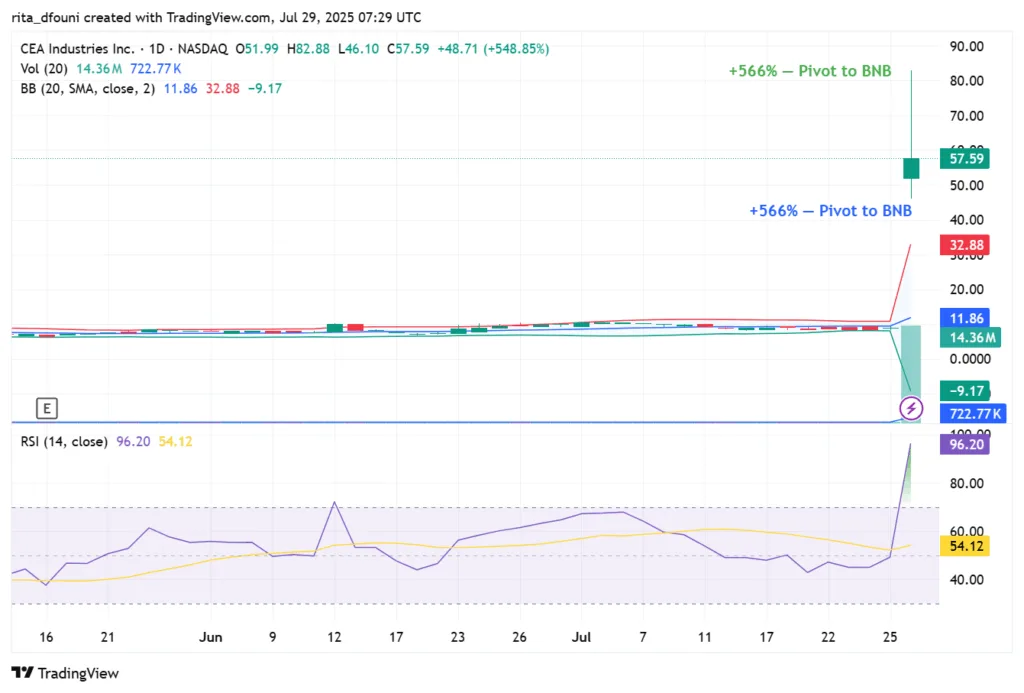Viewport: 1024px width, 693px height.
Task: Click the 70.00 price axis label
Action: 967,116
